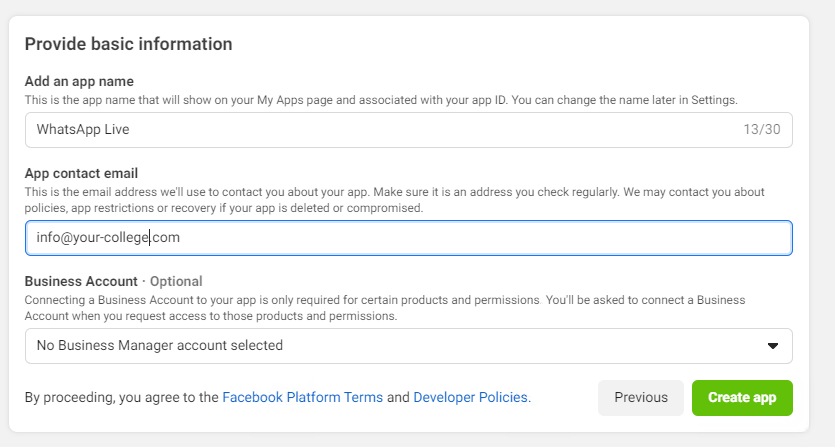Click the 13/30 character counter
The height and width of the screenshot is (447, 835).
point(762,129)
